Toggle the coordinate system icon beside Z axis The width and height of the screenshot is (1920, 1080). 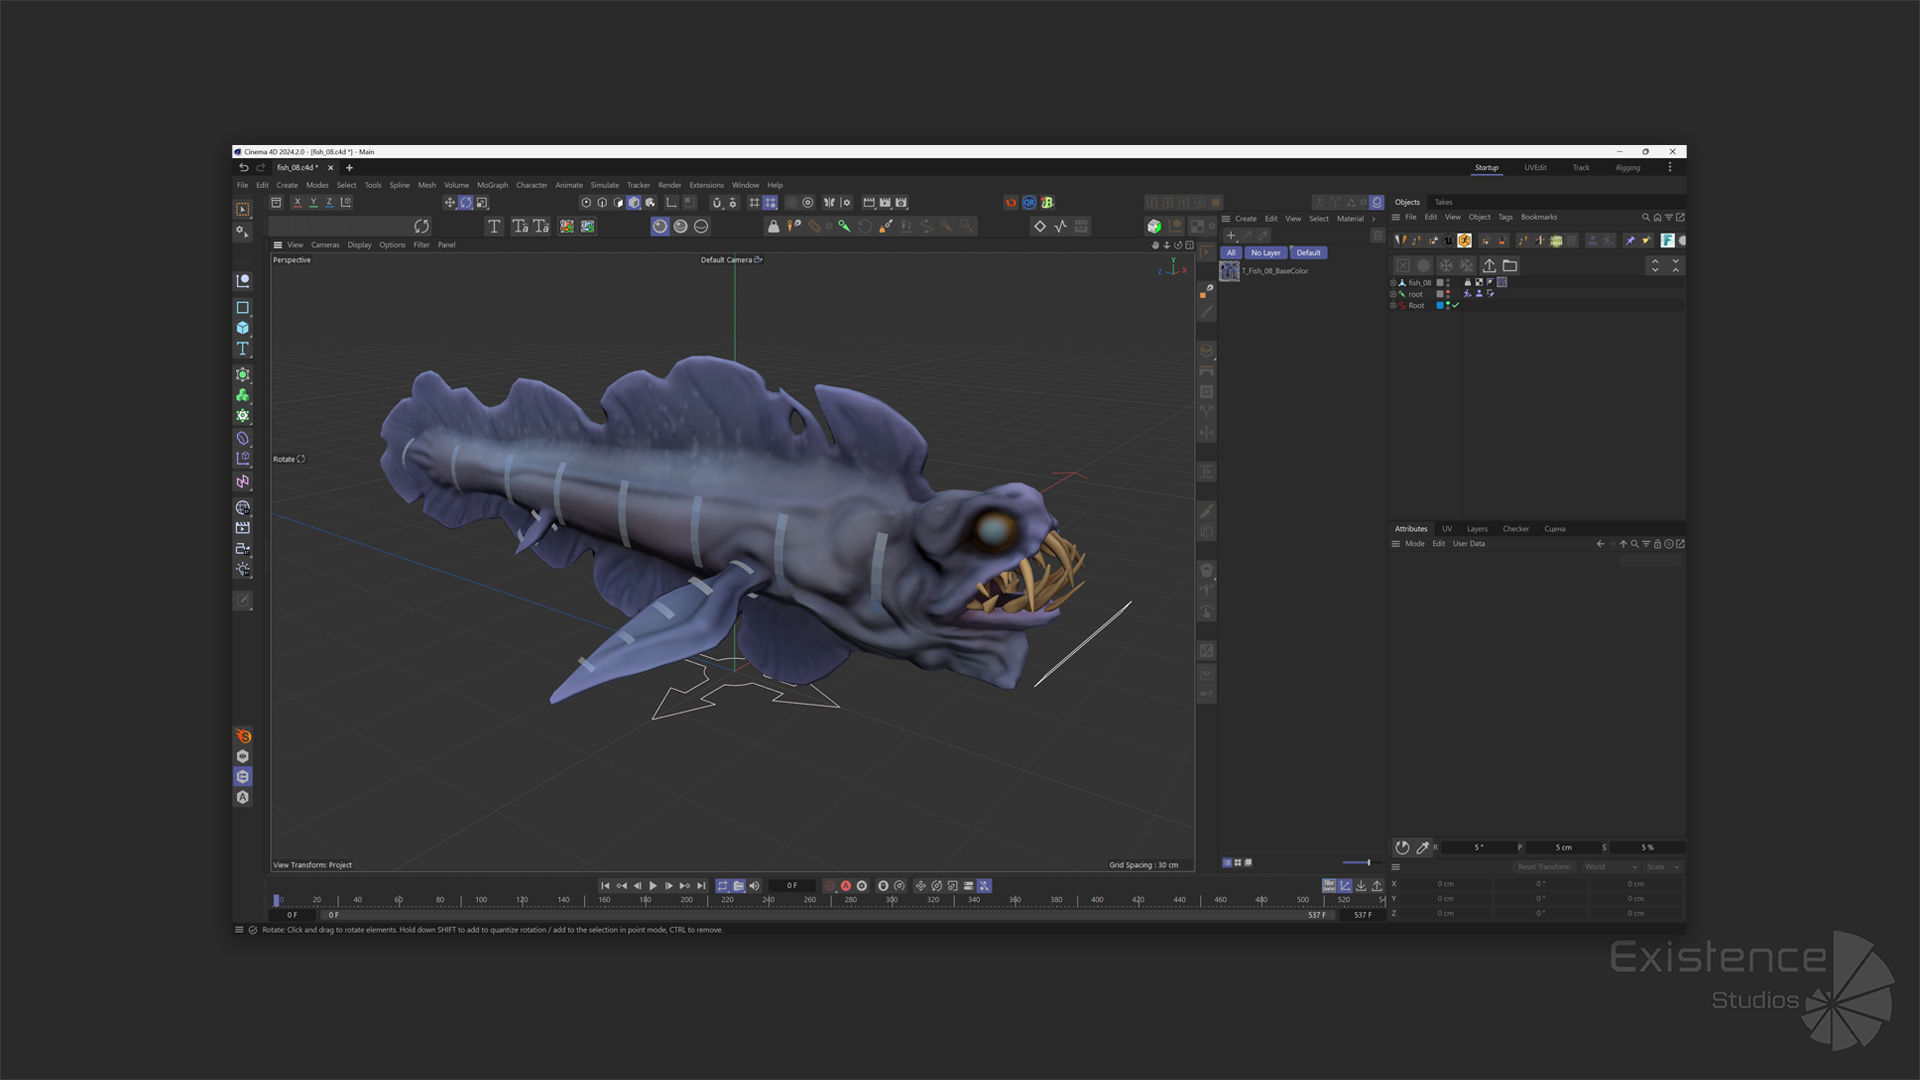pos(346,202)
